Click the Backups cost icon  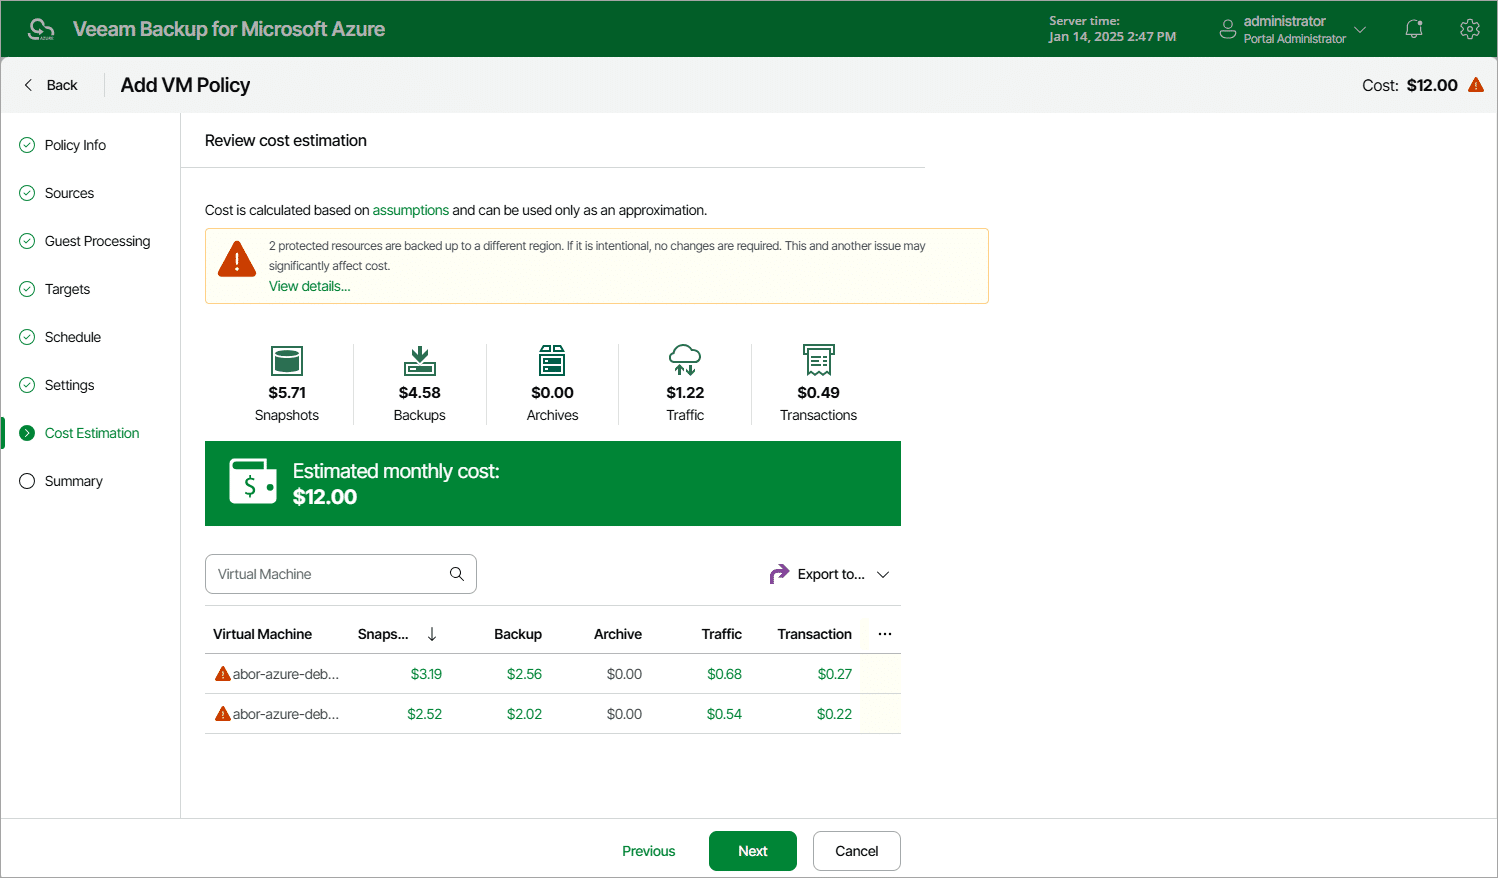419,360
